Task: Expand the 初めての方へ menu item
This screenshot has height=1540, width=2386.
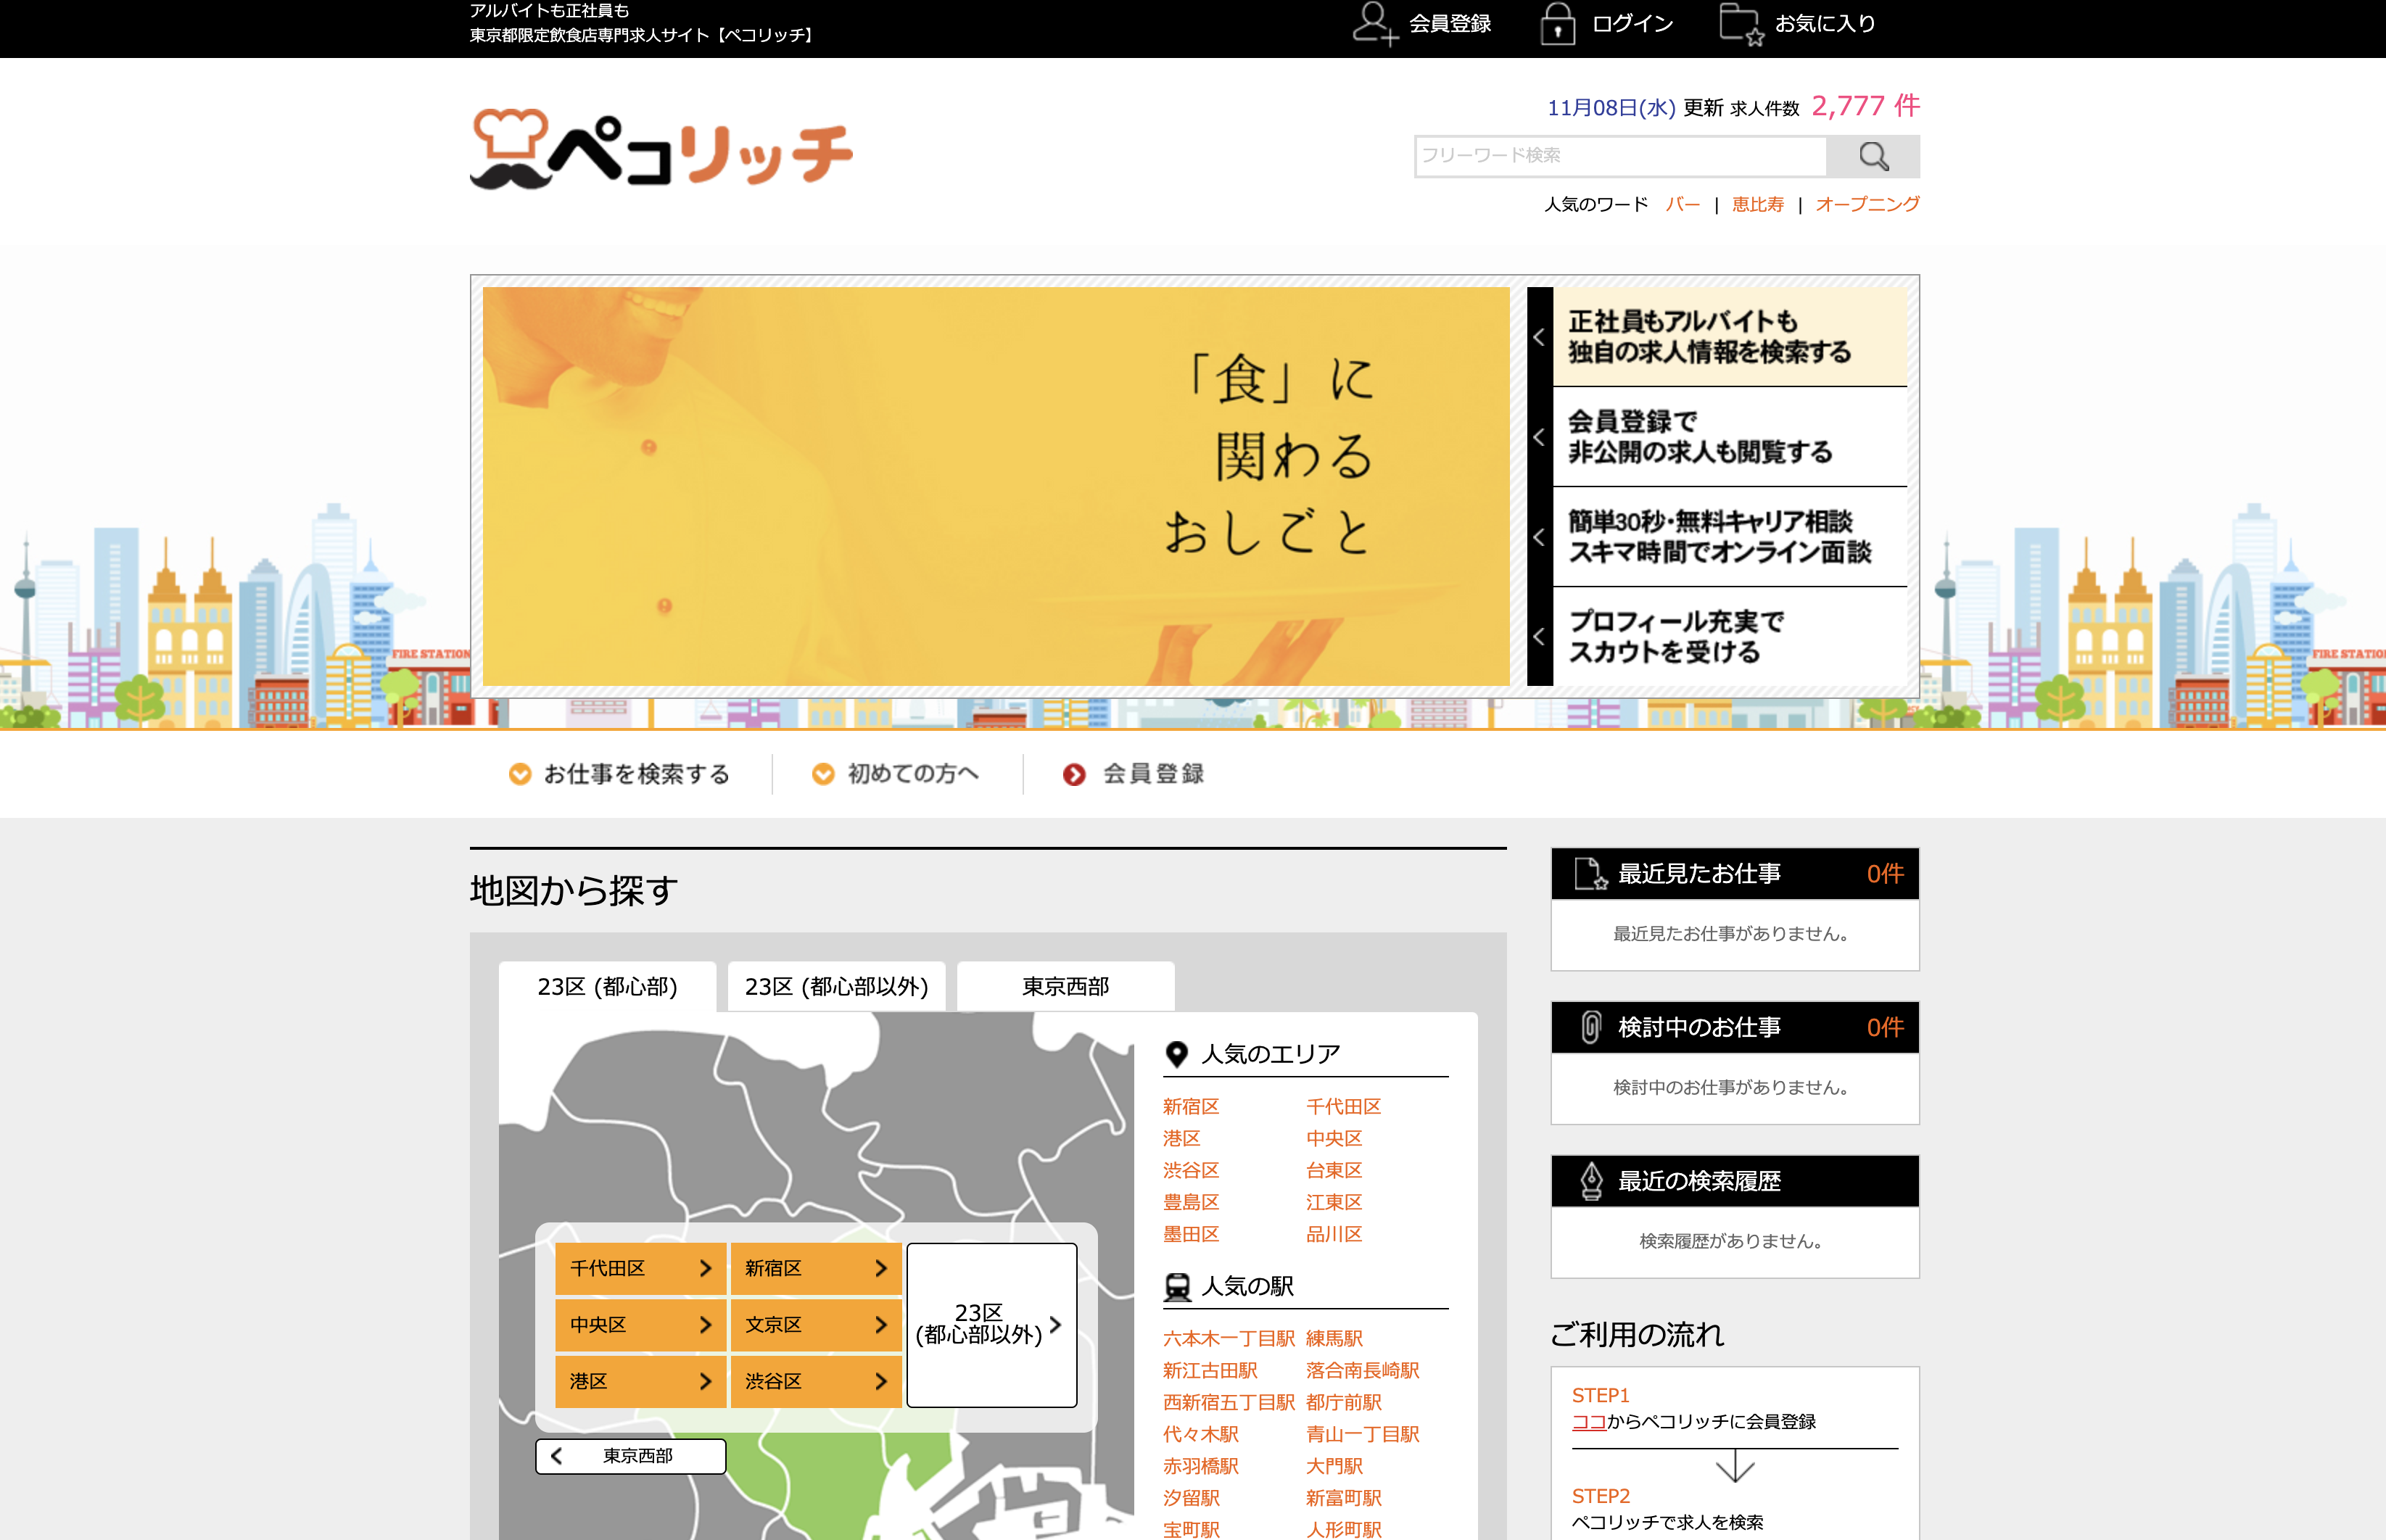Action: tap(896, 774)
